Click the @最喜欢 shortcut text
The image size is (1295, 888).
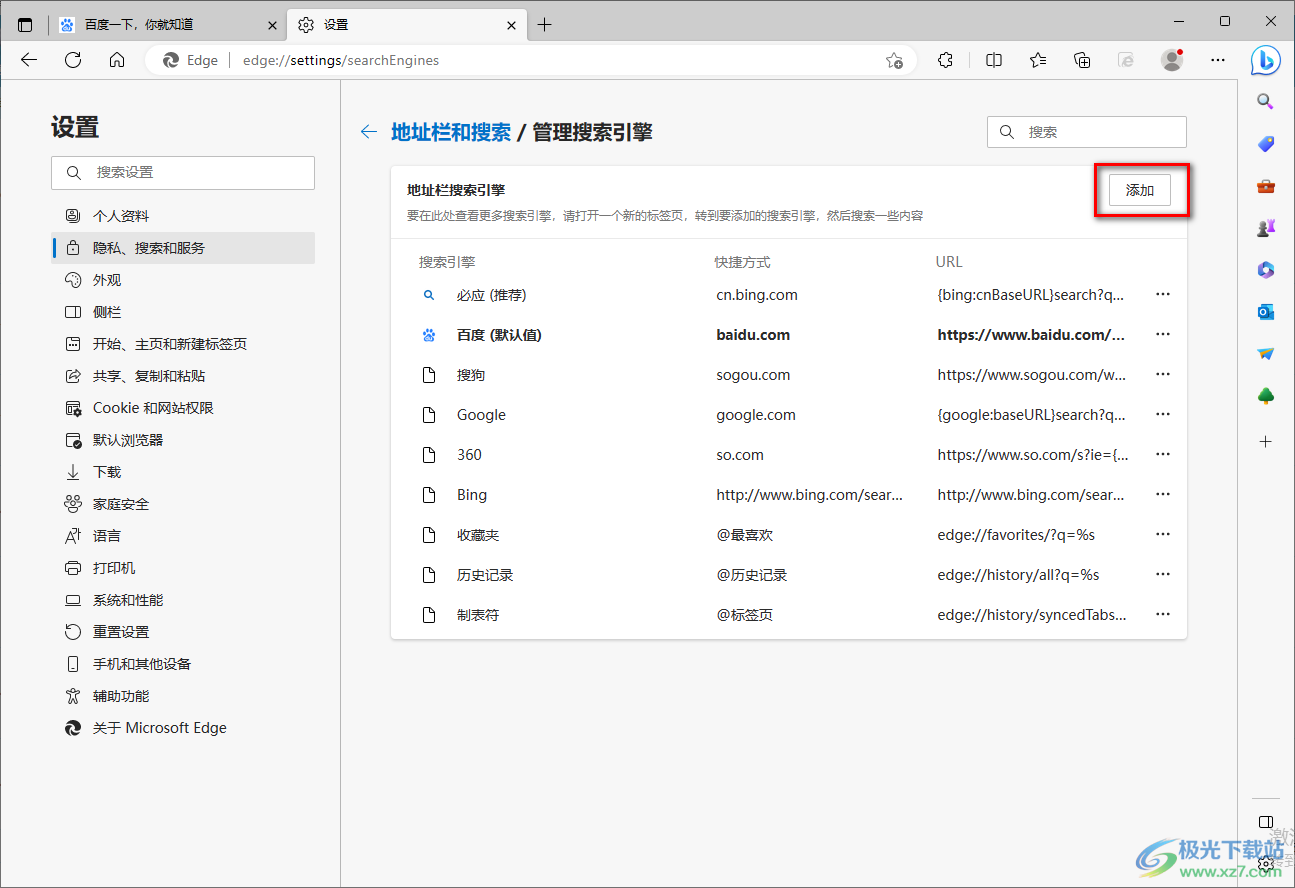click(745, 535)
